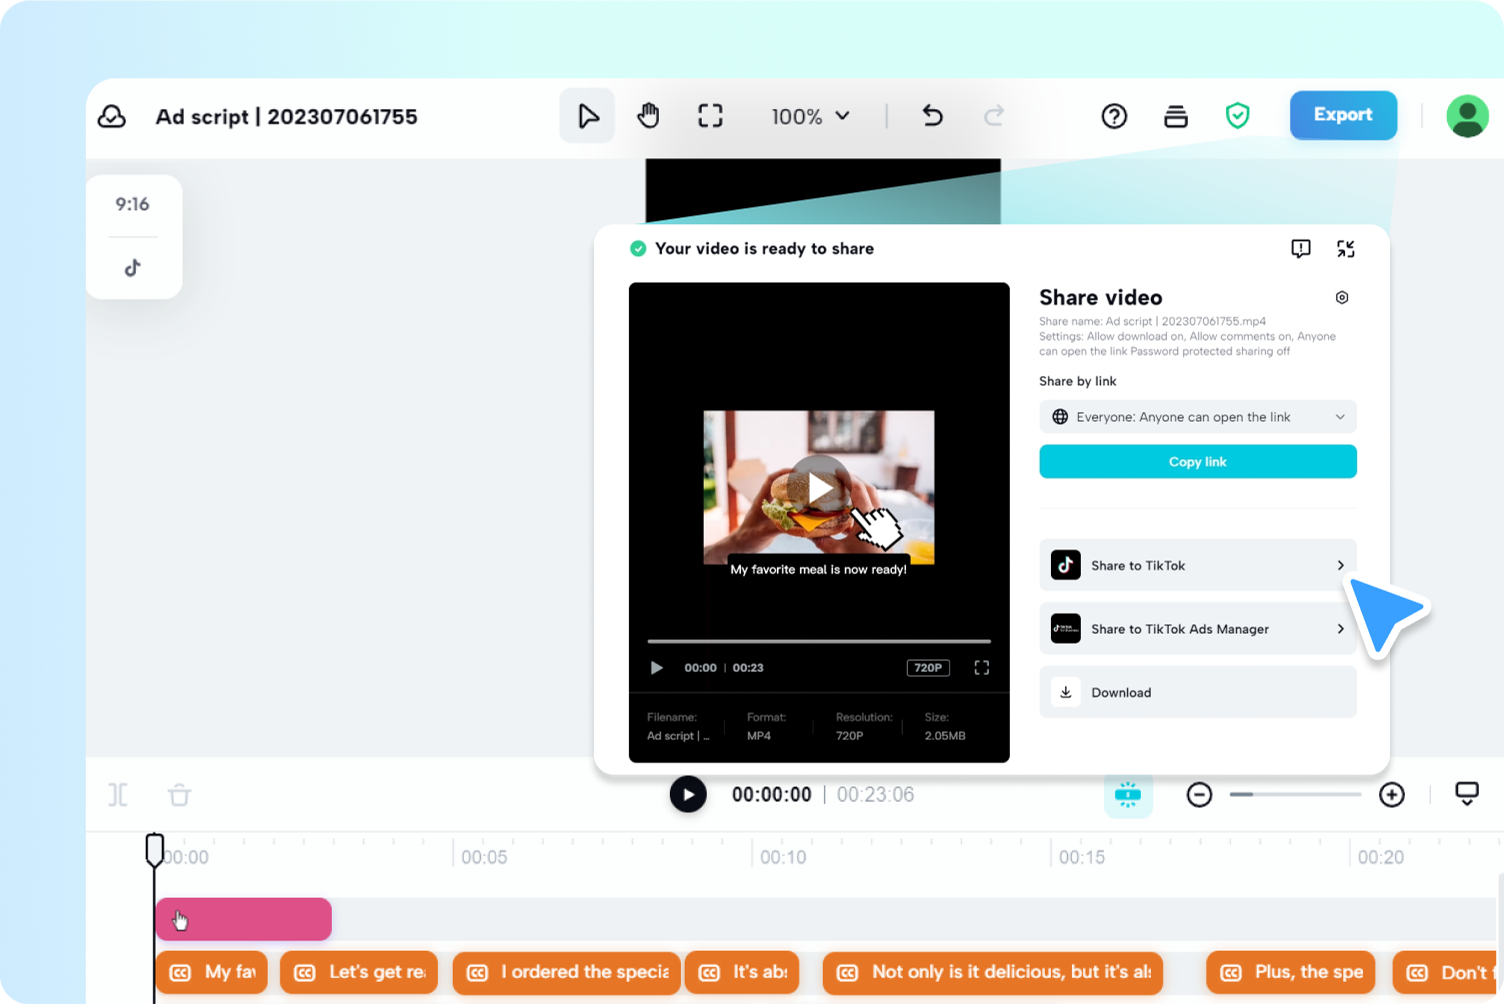Toggle fullscreen in the video preview
The height and width of the screenshot is (1004, 1504).
[x=981, y=668]
